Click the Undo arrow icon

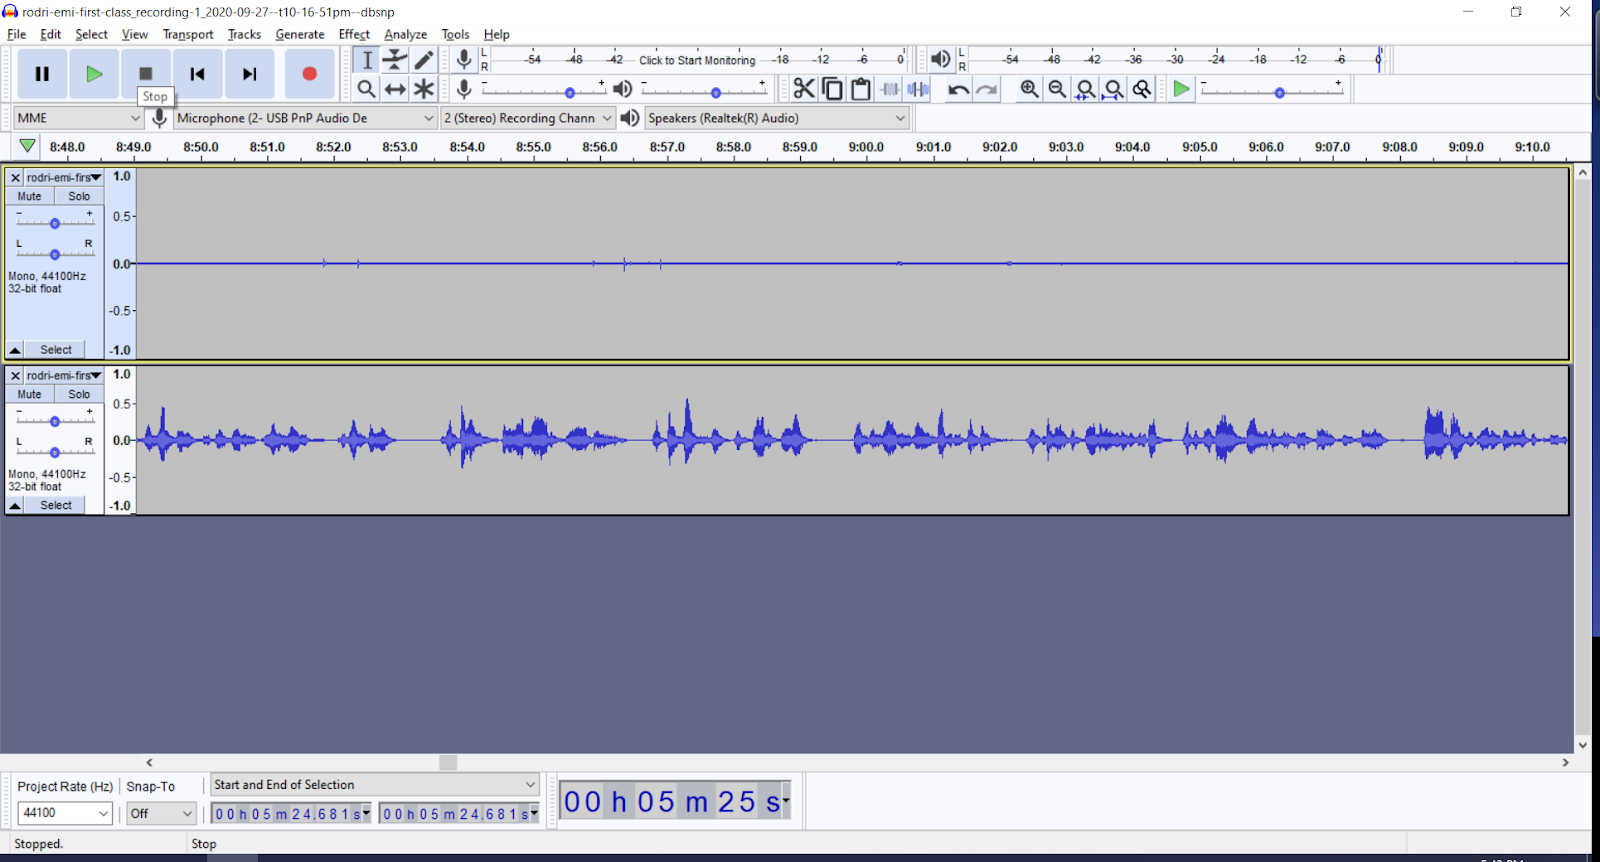point(958,89)
